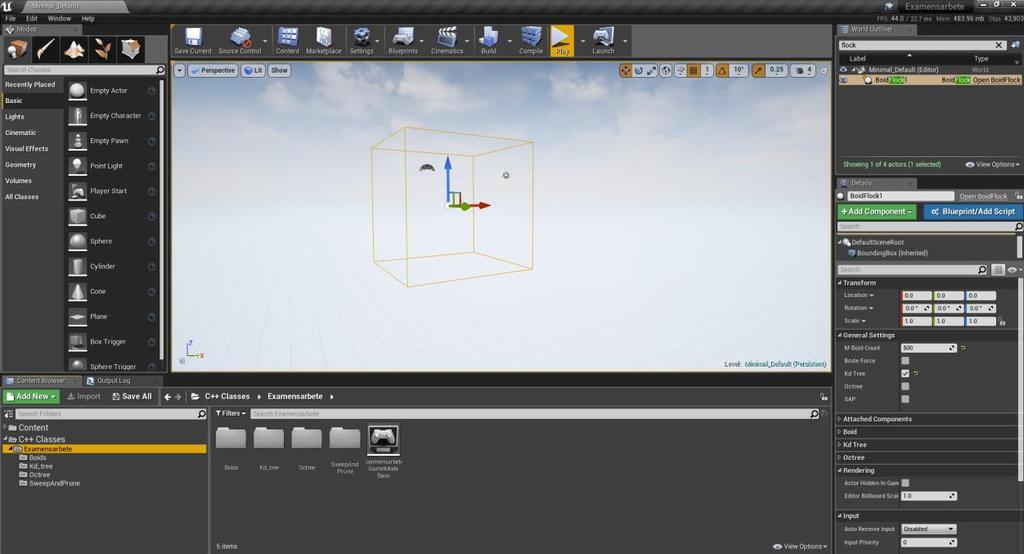Click M Boid Count value field
This screenshot has width=1024, height=554.
click(x=929, y=348)
